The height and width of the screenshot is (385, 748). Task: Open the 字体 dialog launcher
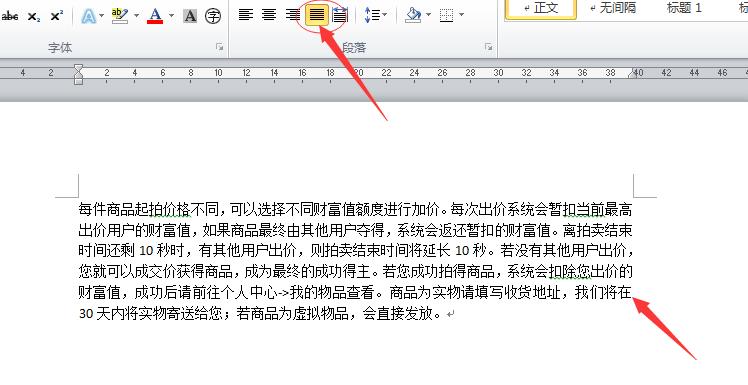coord(219,47)
